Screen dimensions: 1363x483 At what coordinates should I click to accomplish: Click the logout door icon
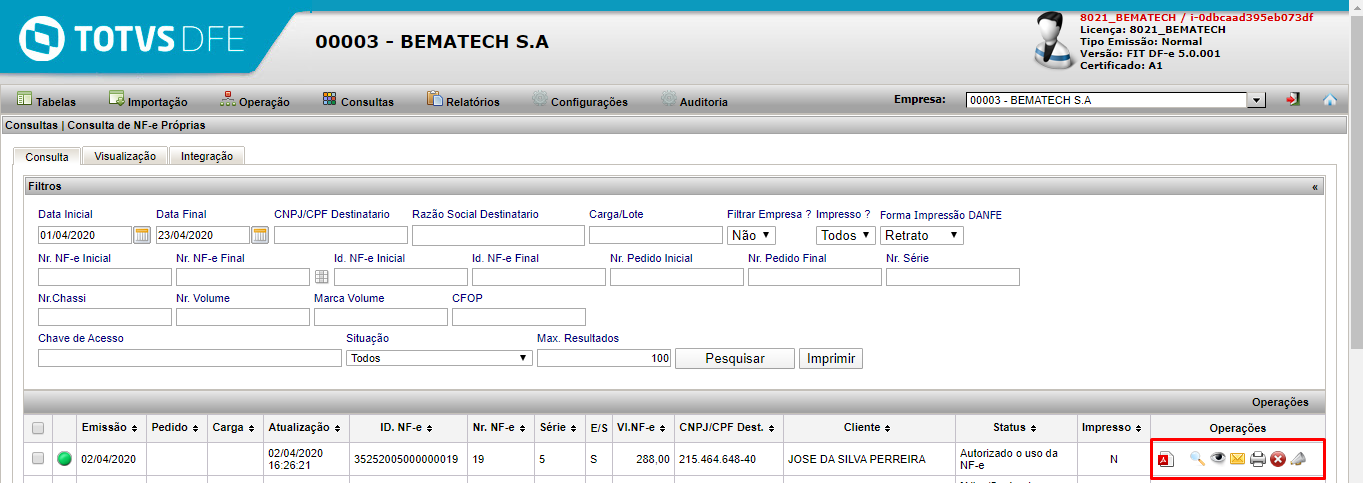pos(1294,100)
